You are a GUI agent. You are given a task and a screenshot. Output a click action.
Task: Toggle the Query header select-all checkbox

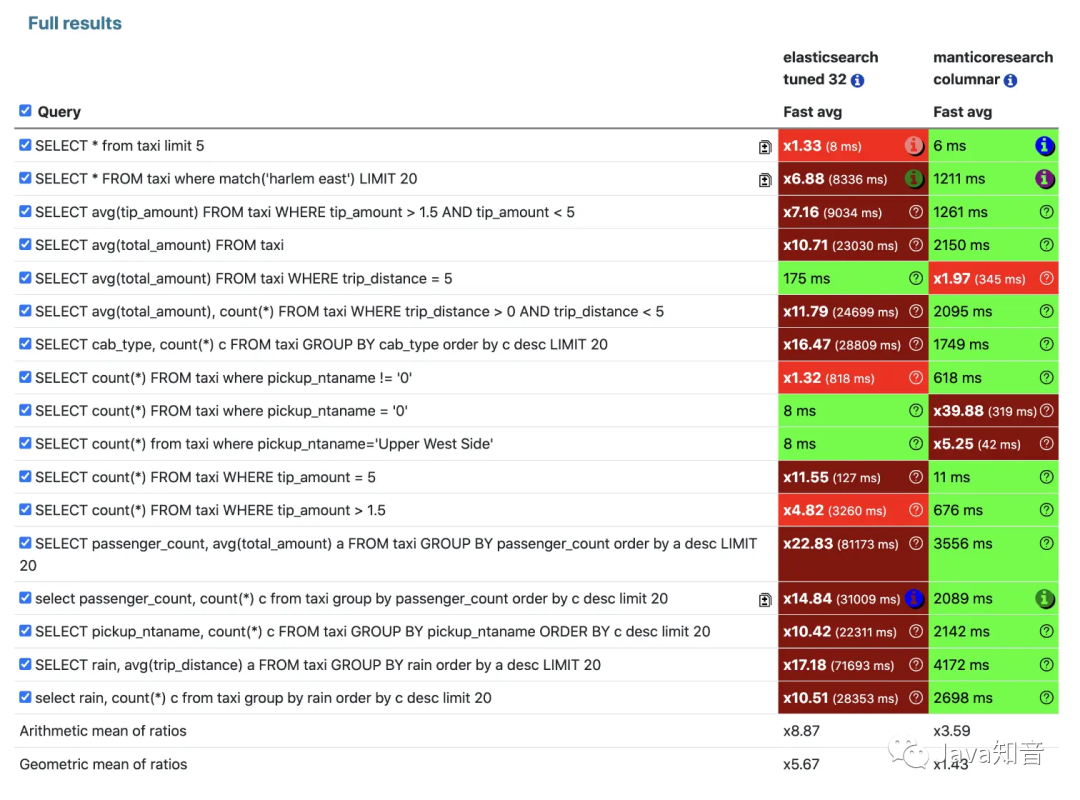click(25, 110)
